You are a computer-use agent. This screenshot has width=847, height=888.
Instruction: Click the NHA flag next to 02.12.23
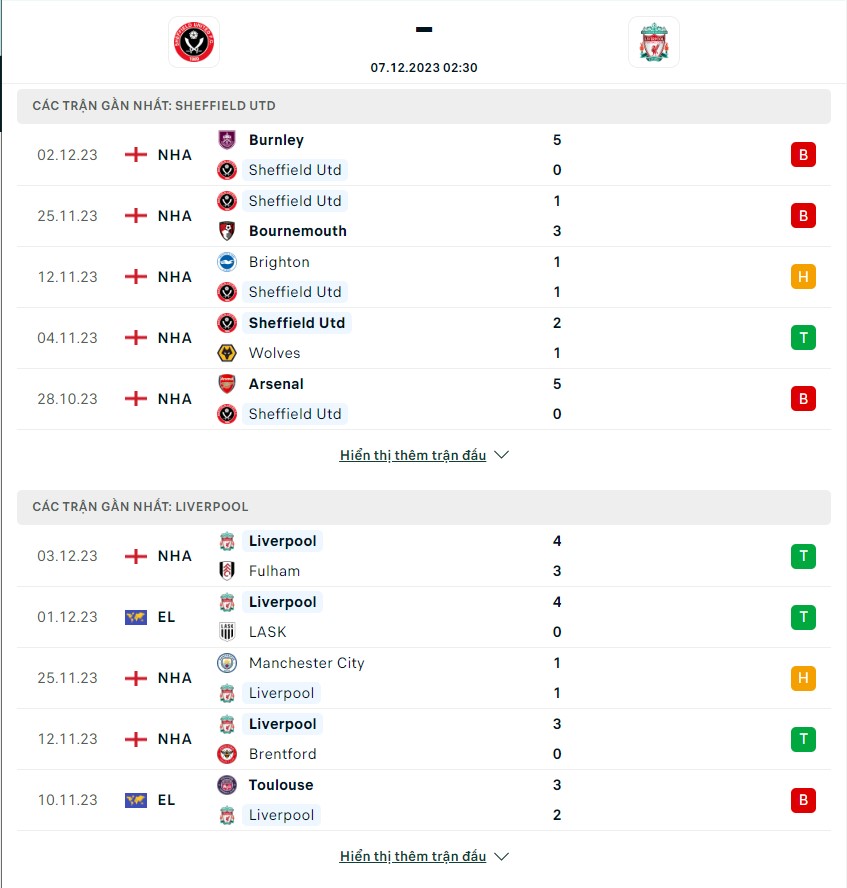[x=135, y=155]
